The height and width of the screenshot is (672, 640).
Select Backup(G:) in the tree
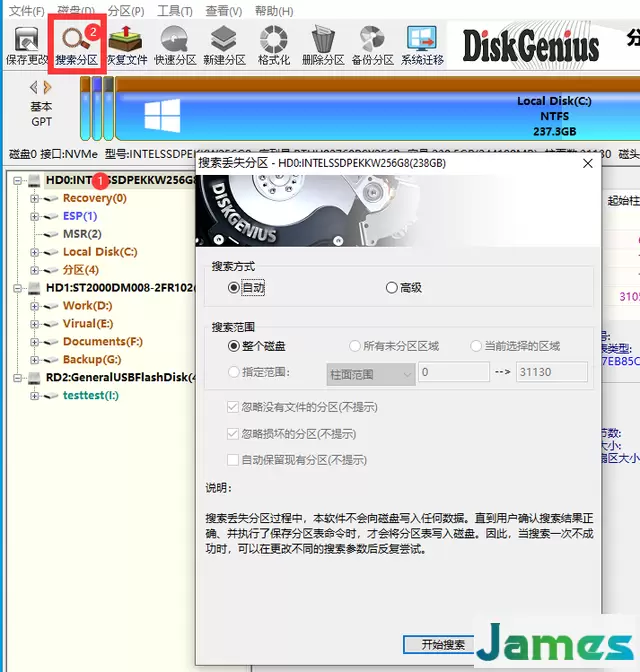pyautogui.click(x=92, y=360)
